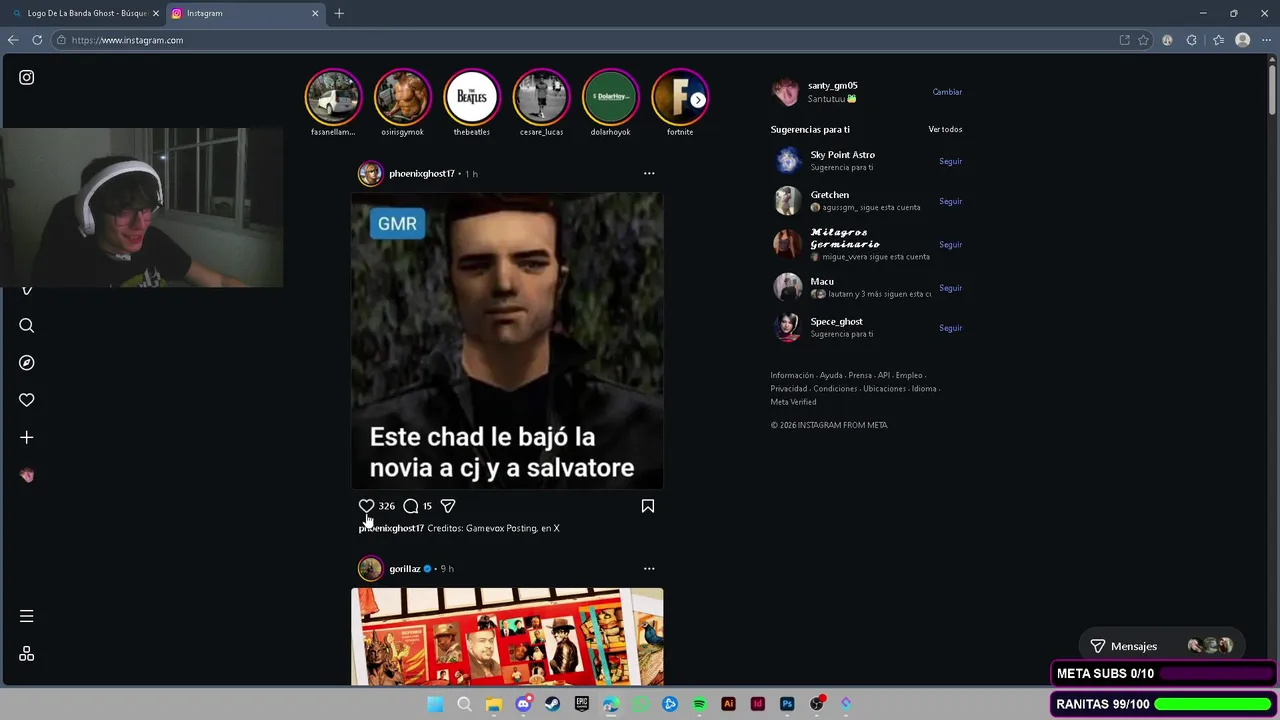Click the Privacidad footer link
This screenshot has width=1280, height=720.
pyautogui.click(x=789, y=389)
